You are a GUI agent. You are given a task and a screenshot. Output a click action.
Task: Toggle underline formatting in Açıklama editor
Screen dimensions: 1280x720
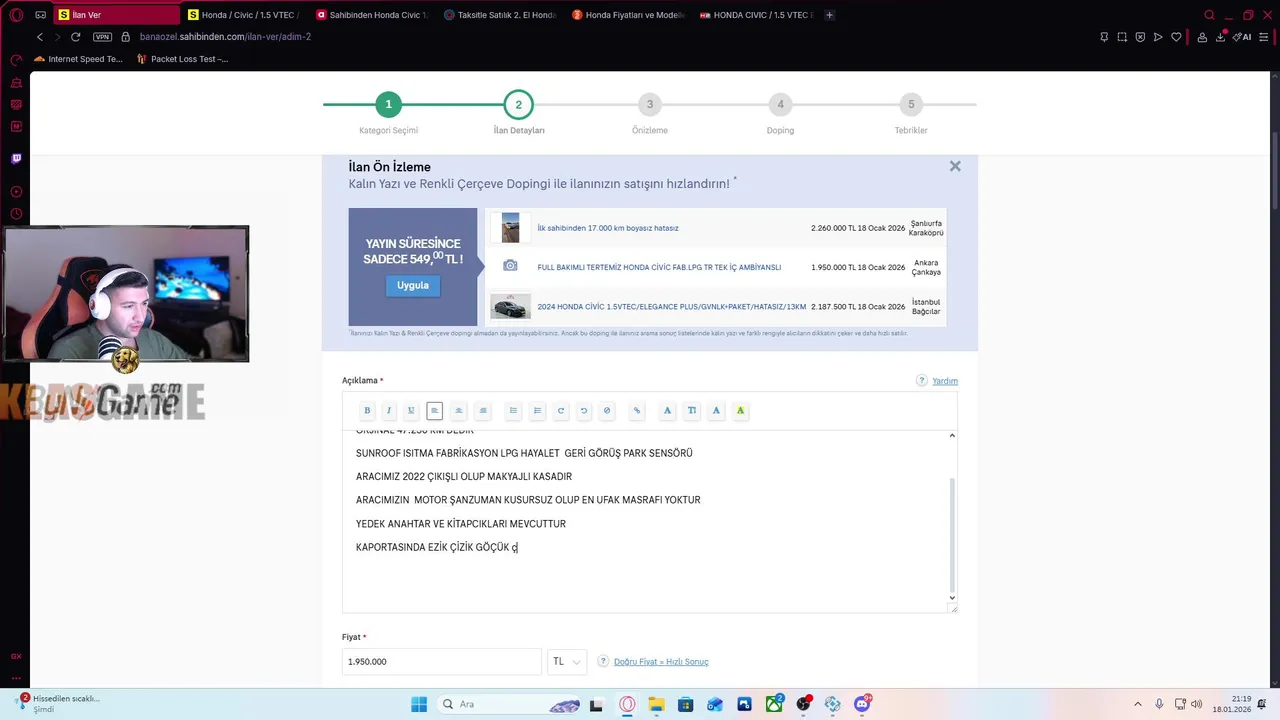coord(411,411)
